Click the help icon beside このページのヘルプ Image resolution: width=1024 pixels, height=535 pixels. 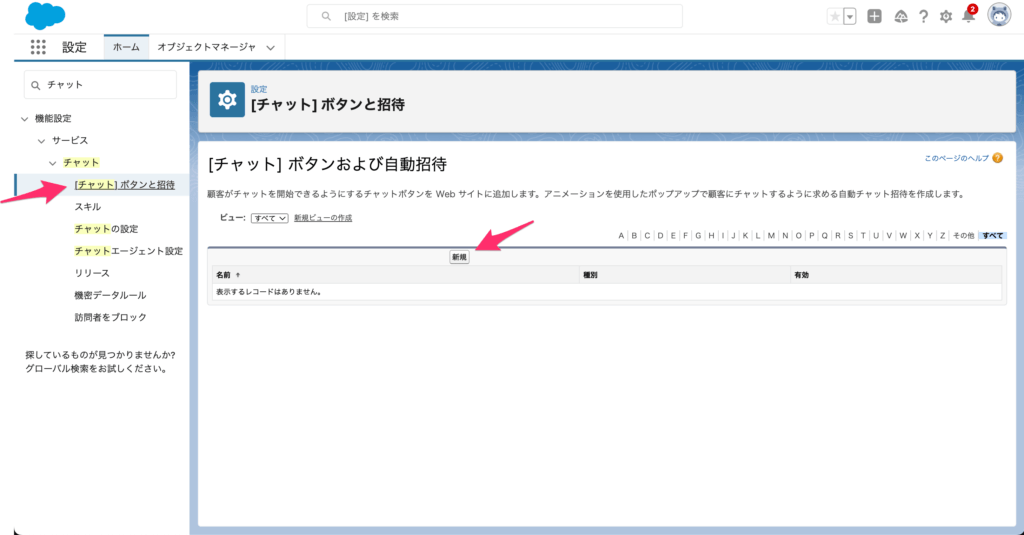click(x=997, y=158)
